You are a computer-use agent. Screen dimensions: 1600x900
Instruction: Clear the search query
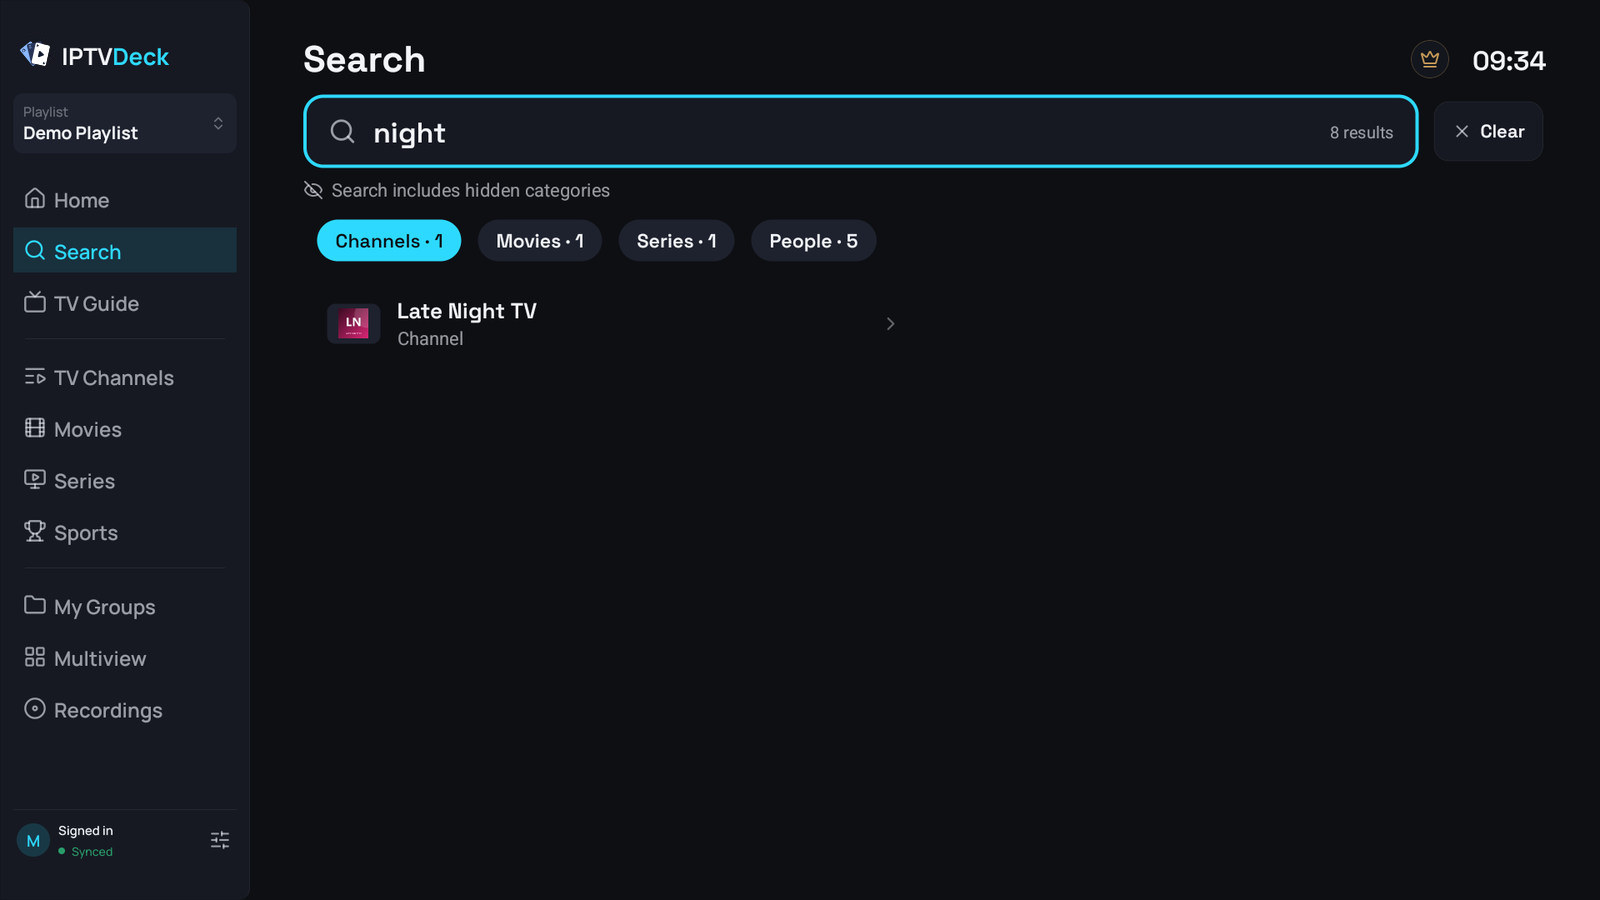tap(1488, 131)
